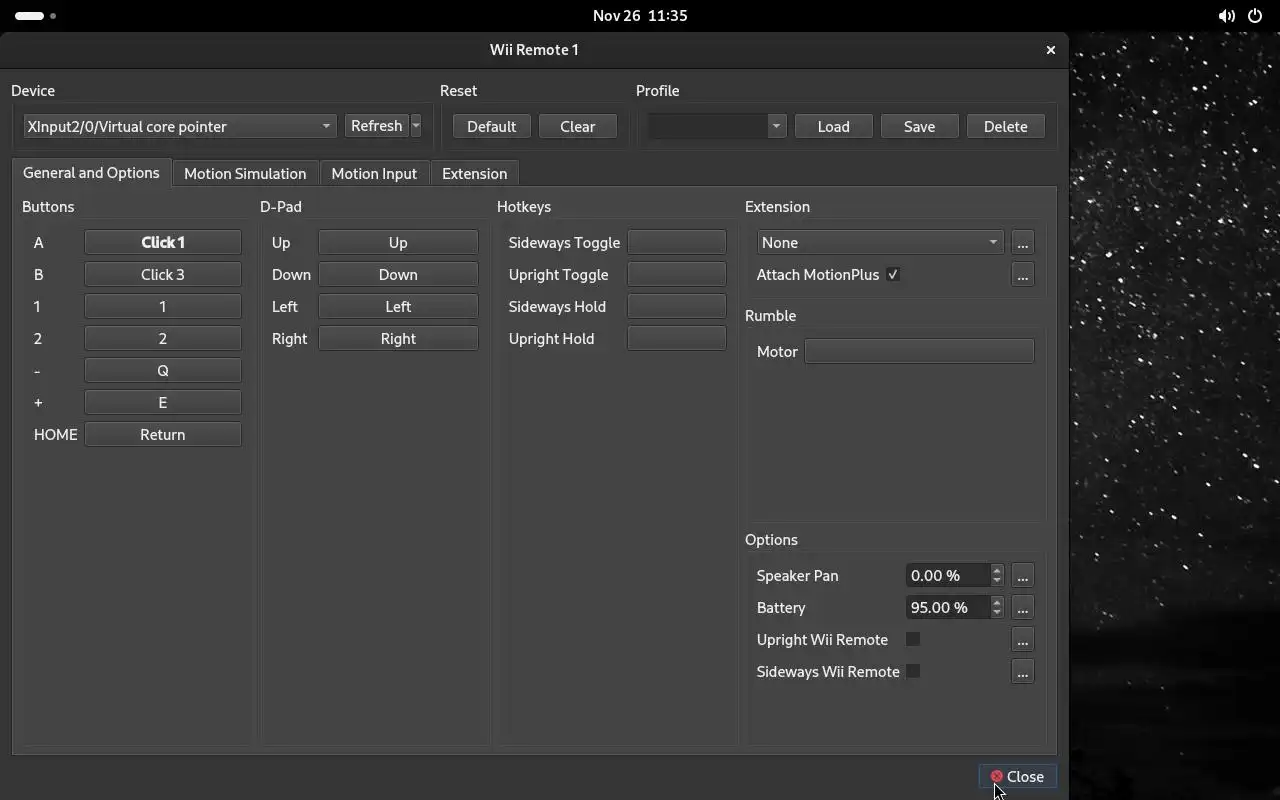1280x800 pixels.
Task: Click the Speaker Pan value field
Action: pyautogui.click(x=948, y=575)
